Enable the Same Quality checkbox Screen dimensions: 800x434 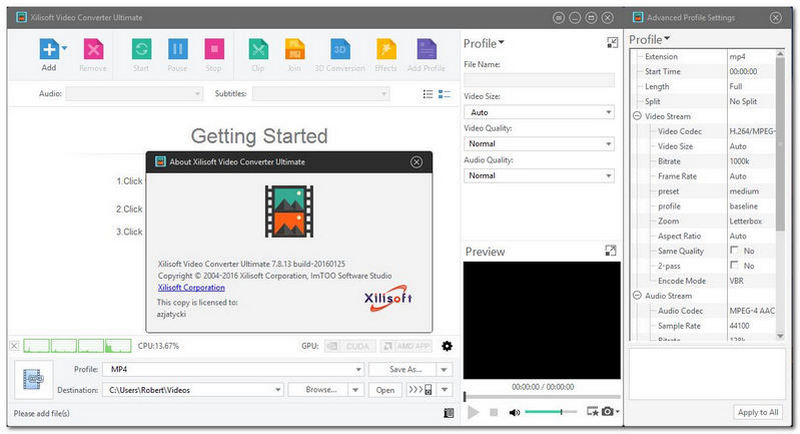pyautogui.click(x=735, y=249)
